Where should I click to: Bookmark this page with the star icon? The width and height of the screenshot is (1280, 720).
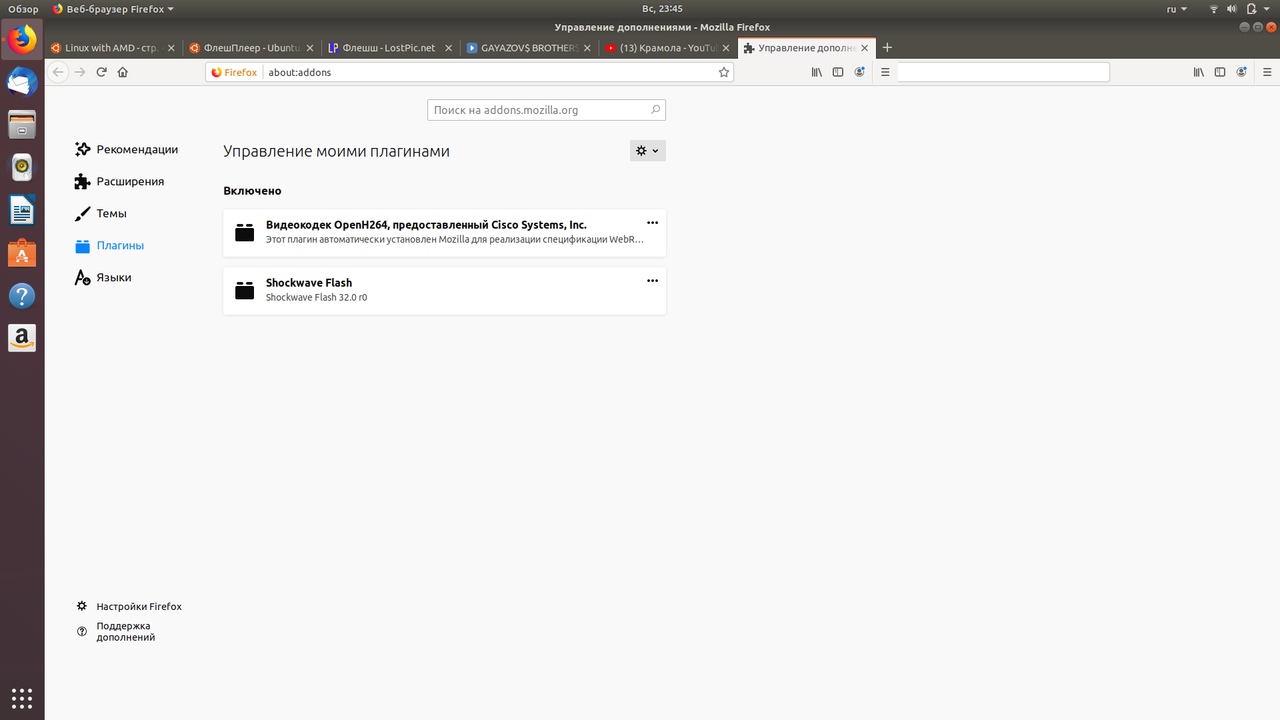click(x=724, y=72)
